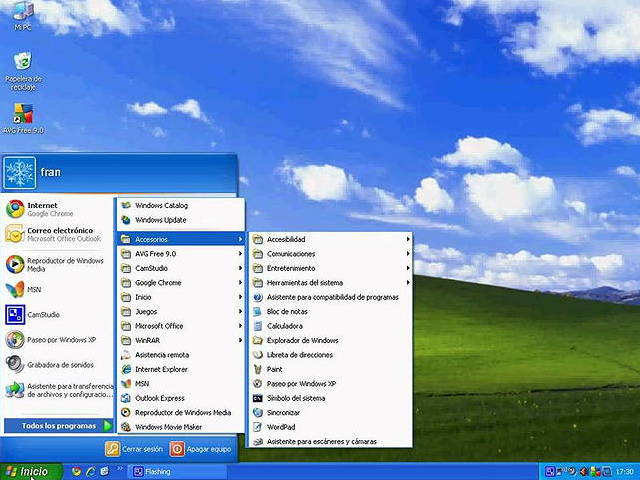Open Símbolo del sistema

pos(331,398)
